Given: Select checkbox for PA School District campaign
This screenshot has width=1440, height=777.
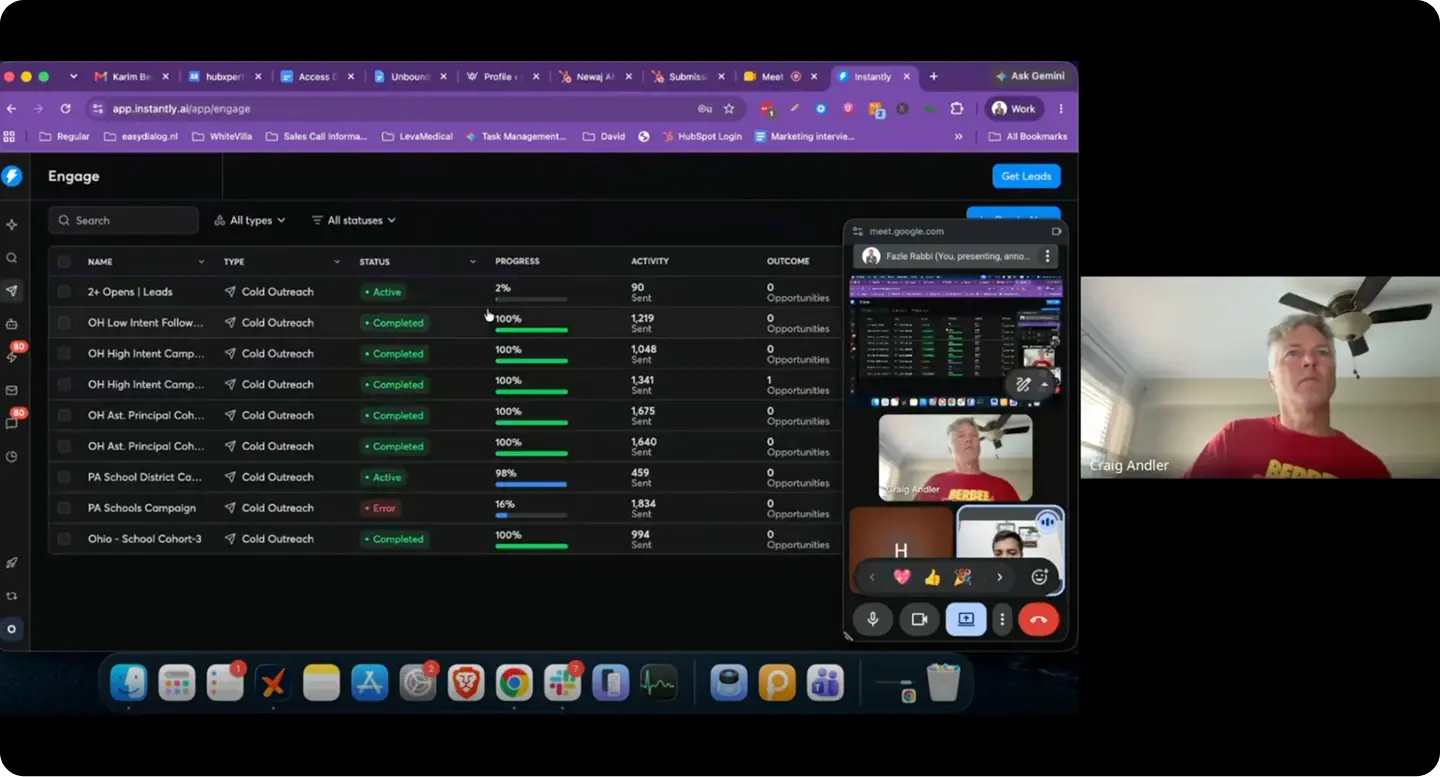Looking at the screenshot, I should (x=64, y=477).
